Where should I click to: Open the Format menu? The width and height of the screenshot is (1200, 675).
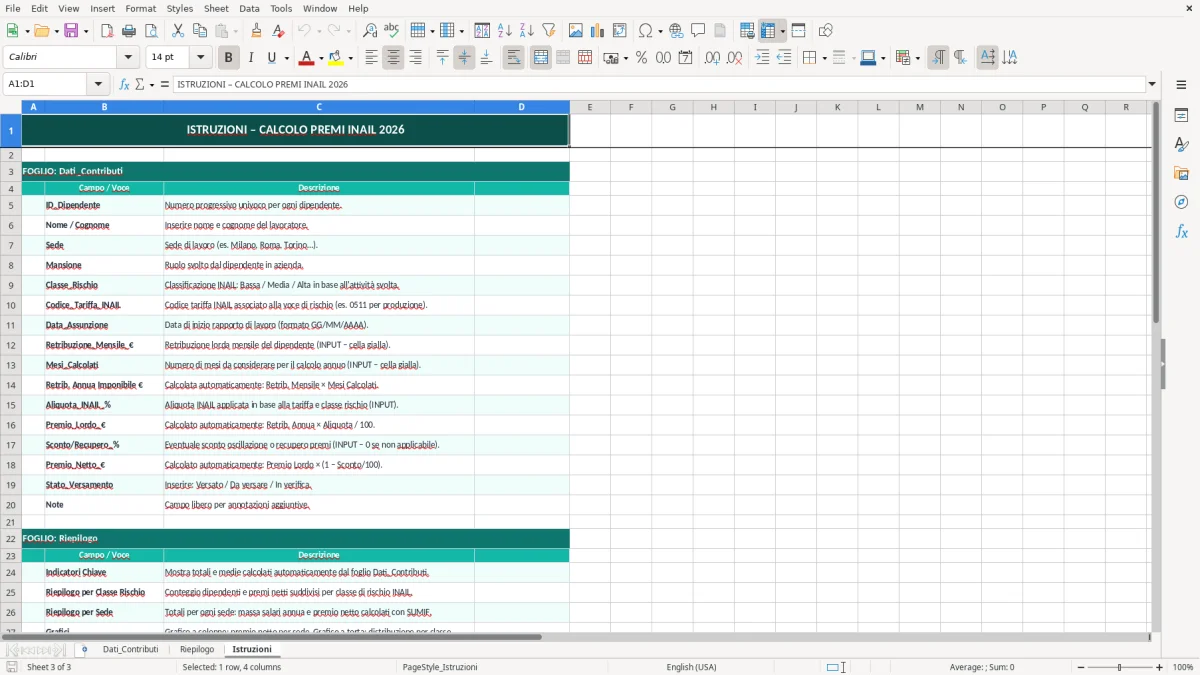pos(140,8)
